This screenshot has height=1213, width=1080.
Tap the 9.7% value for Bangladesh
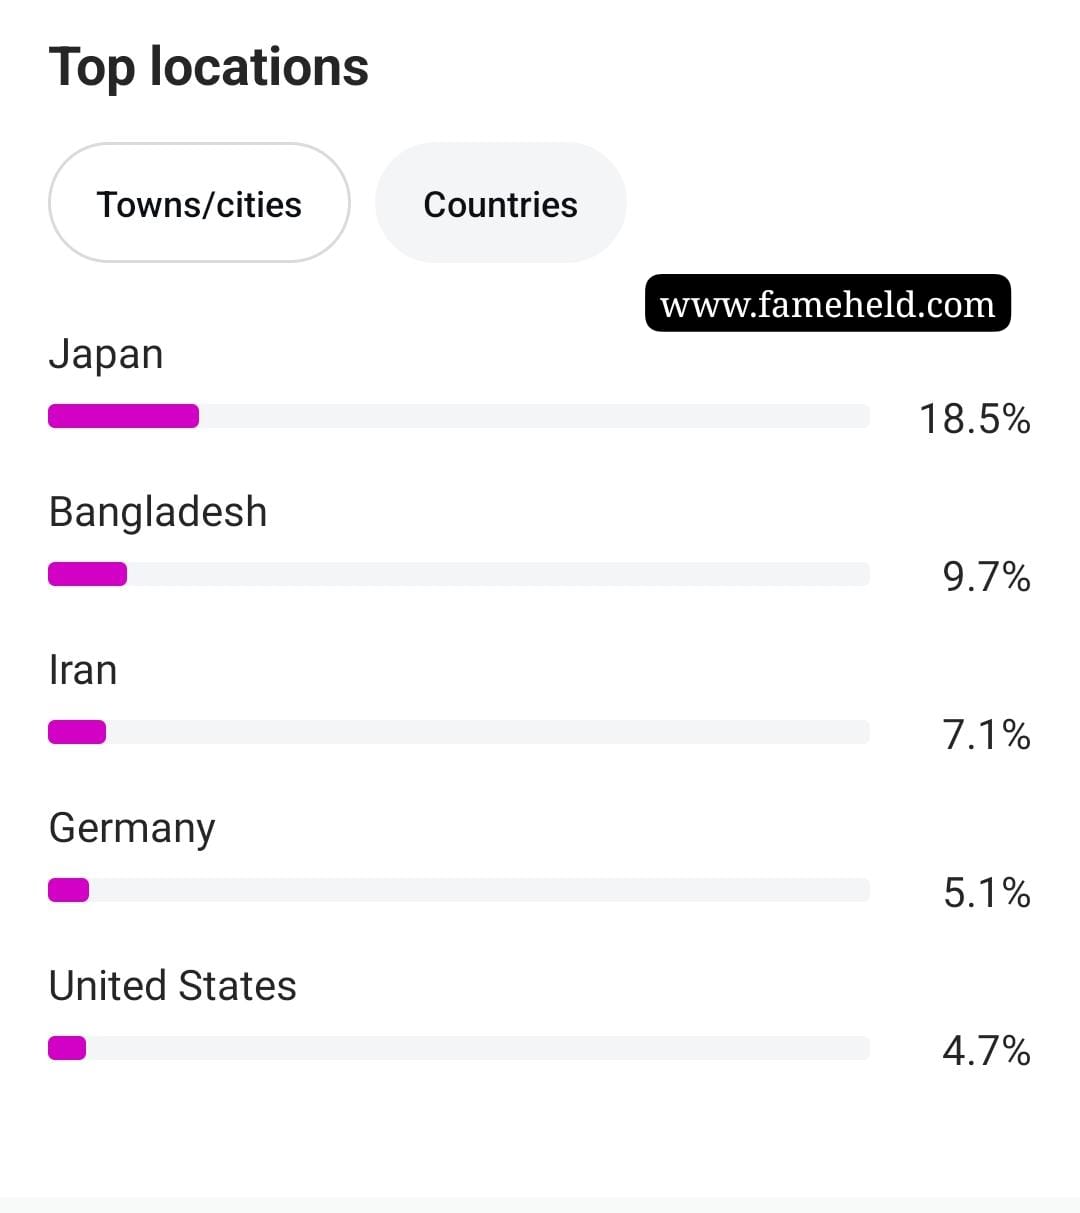pyautogui.click(x=986, y=576)
